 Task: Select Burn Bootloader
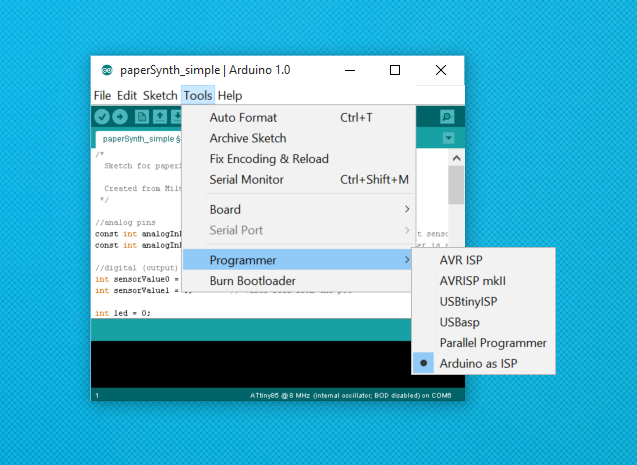[299, 281]
